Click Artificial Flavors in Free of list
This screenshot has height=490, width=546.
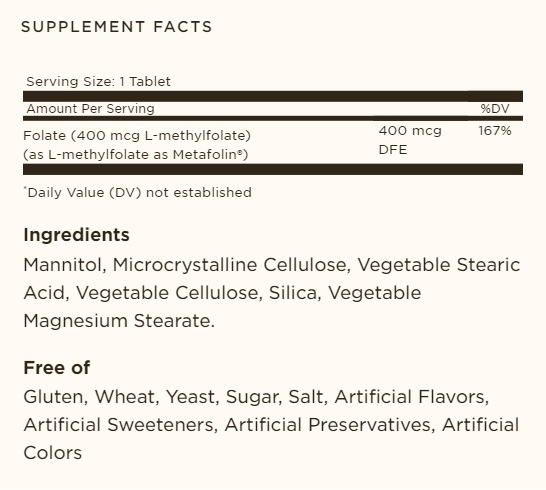pyautogui.click(x=412, y=397)
